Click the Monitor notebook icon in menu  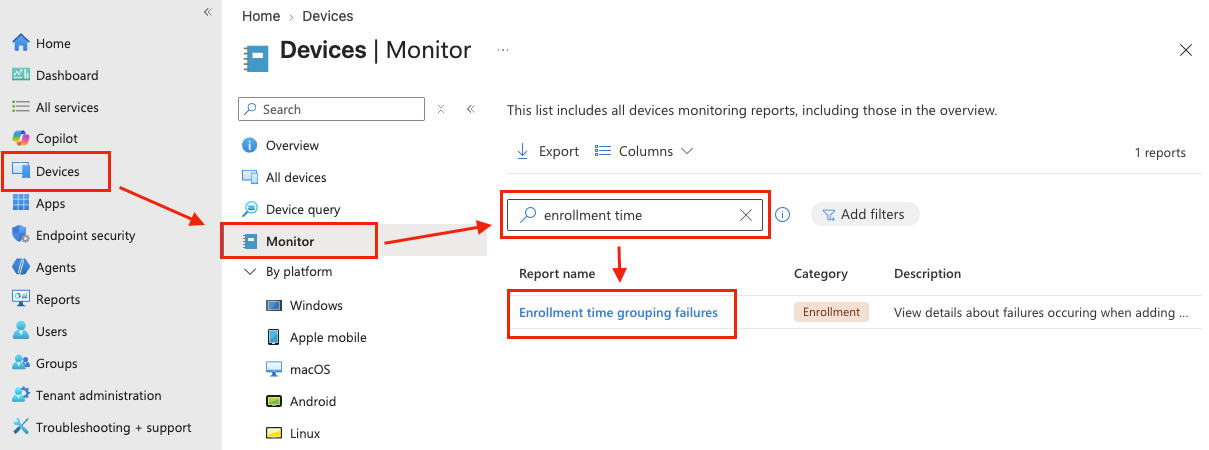tap(250, 241)
